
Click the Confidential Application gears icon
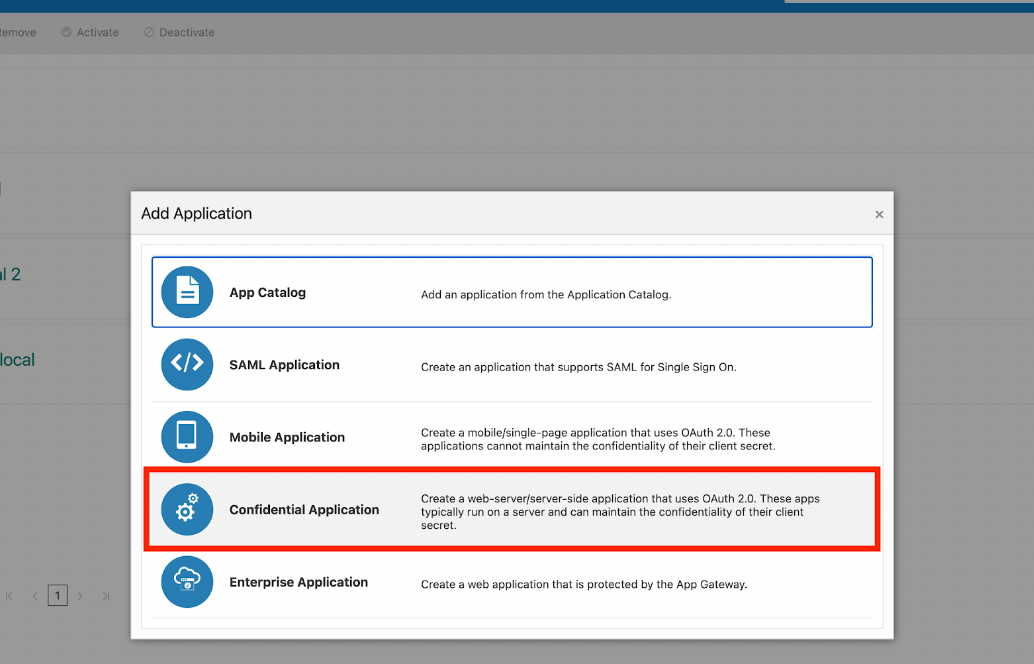(187, 509)
